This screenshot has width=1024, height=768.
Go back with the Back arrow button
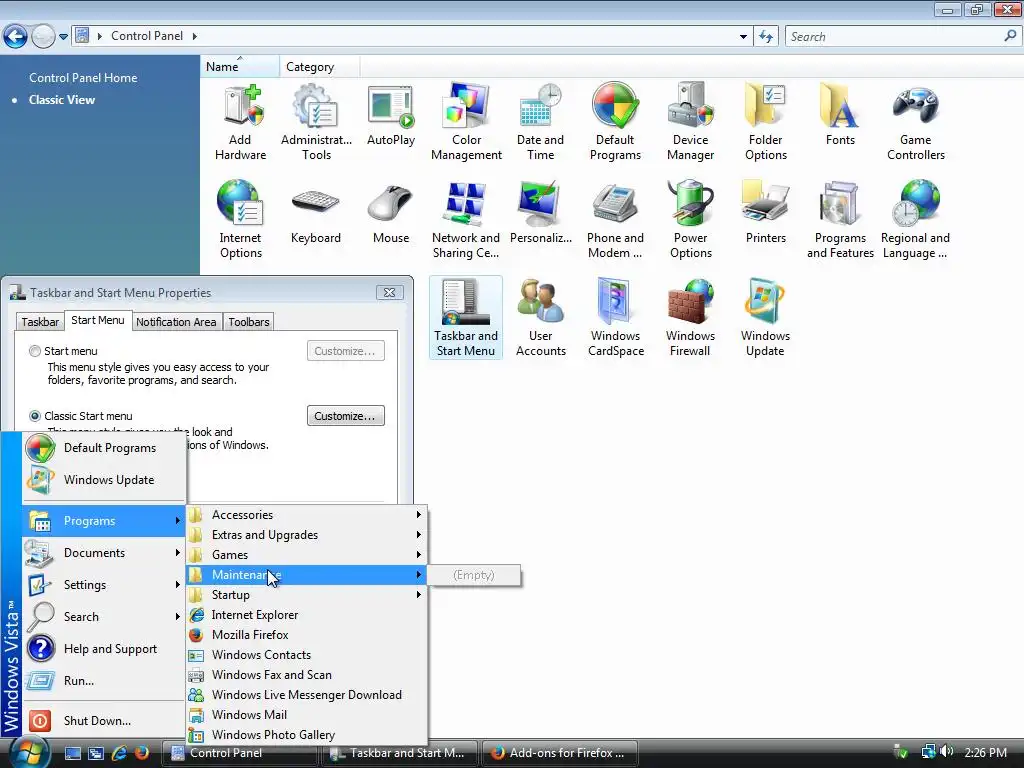16,37
